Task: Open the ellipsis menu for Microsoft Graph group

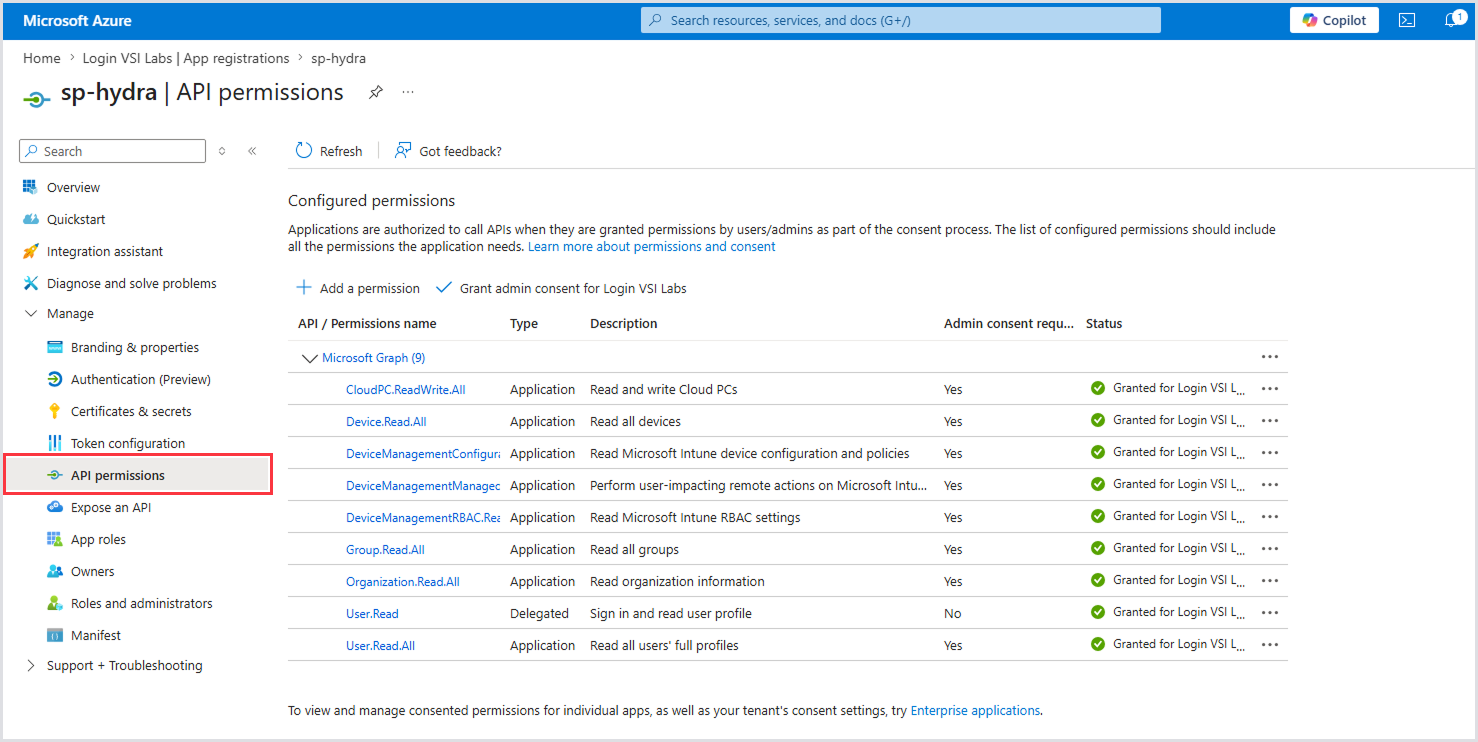Action: tap(1270, 357)
